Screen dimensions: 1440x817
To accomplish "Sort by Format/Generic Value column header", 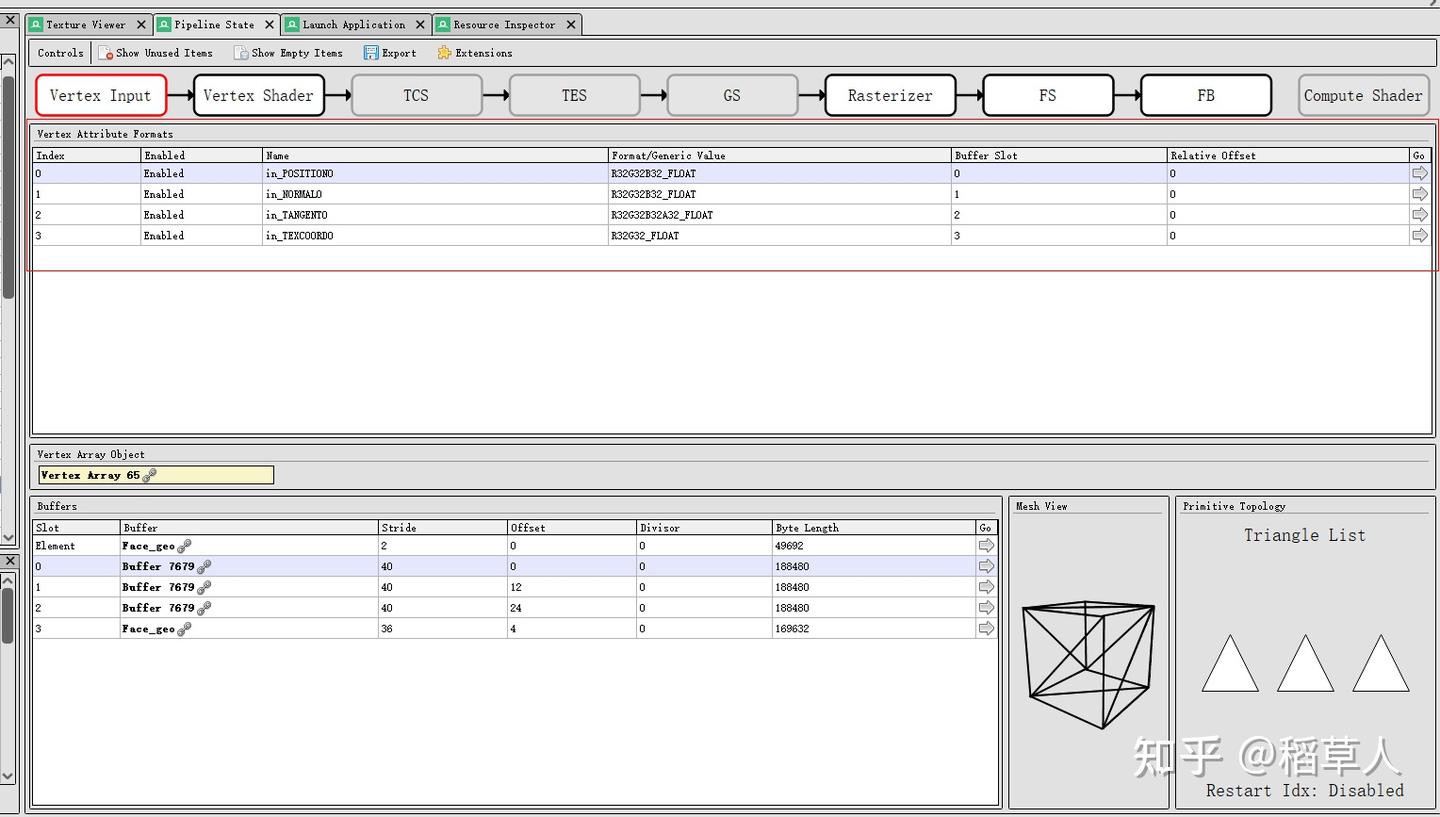I will (x=780, y=155).
